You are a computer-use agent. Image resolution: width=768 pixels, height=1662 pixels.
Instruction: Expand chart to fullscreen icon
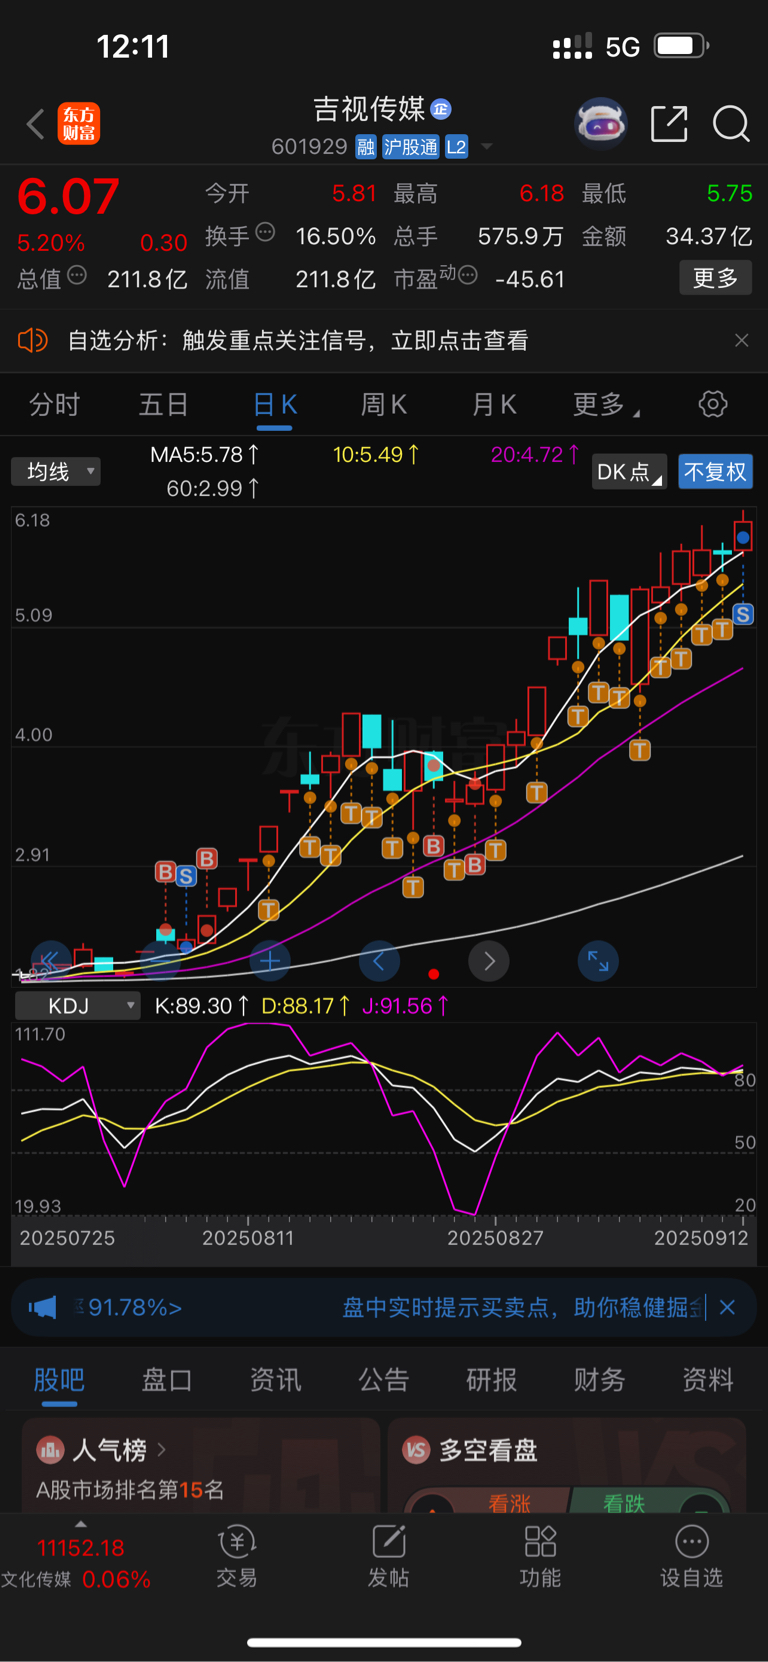click(598, 961)
